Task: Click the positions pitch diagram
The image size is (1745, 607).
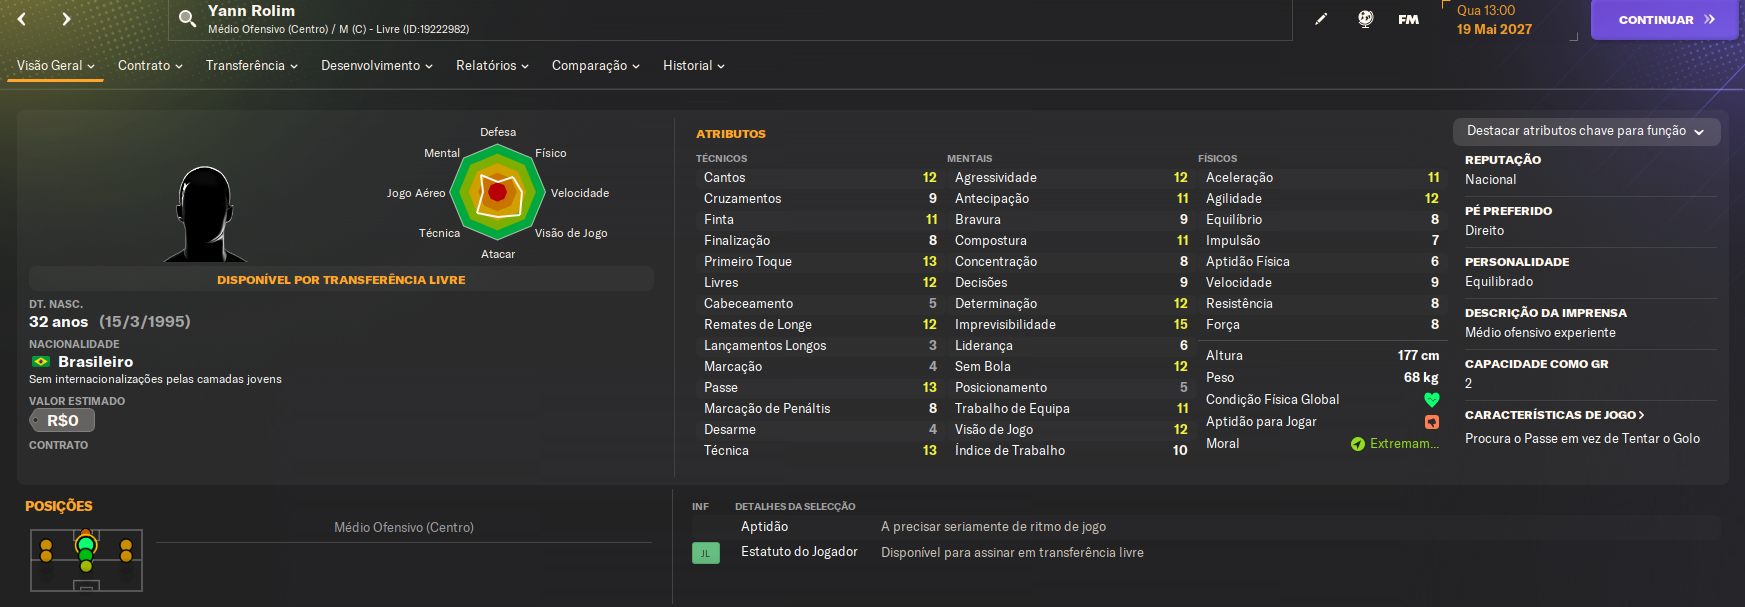Action: pos(86,560)
